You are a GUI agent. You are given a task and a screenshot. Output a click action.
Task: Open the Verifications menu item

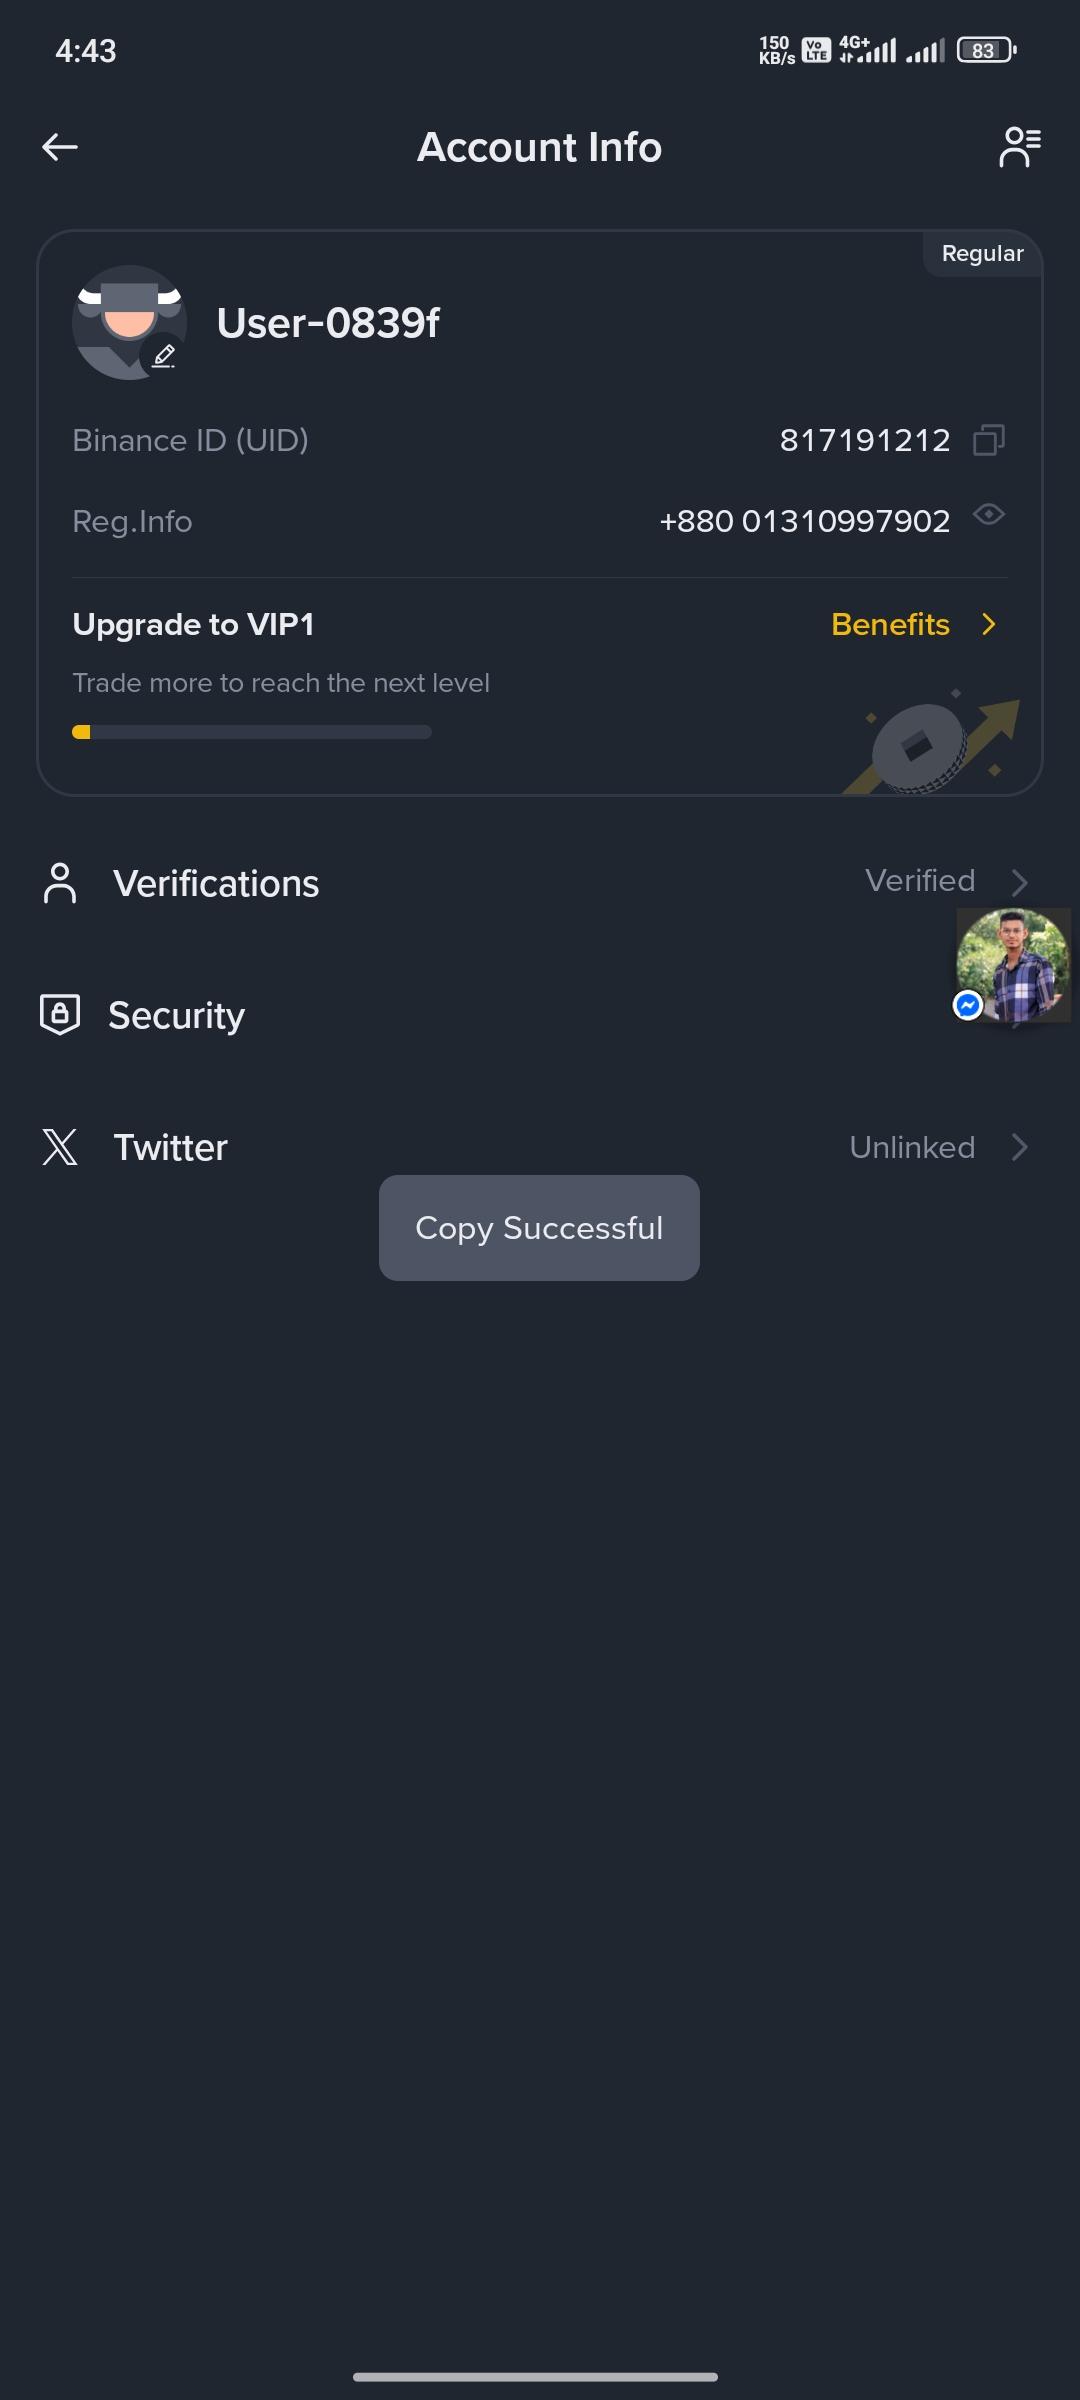pyautogui.click(x=216, y=884)
